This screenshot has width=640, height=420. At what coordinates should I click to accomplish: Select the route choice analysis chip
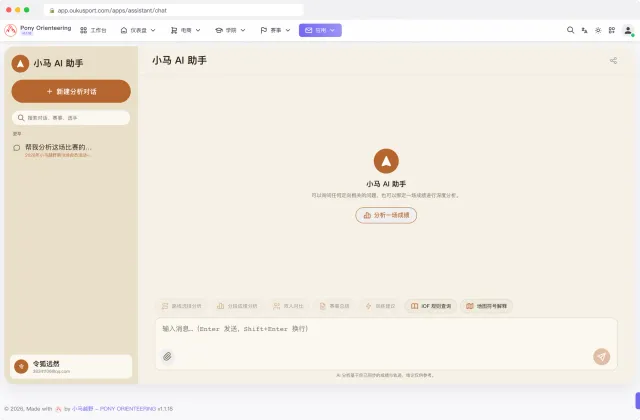coord(181,306)
